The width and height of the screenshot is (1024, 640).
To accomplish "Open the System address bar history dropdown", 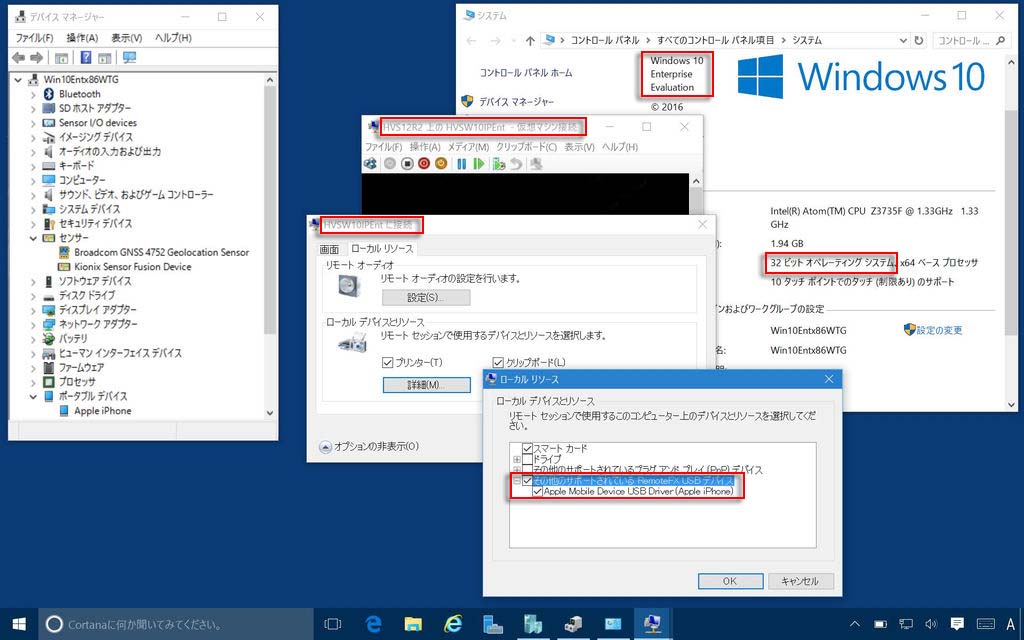I will tap(903, 40).
